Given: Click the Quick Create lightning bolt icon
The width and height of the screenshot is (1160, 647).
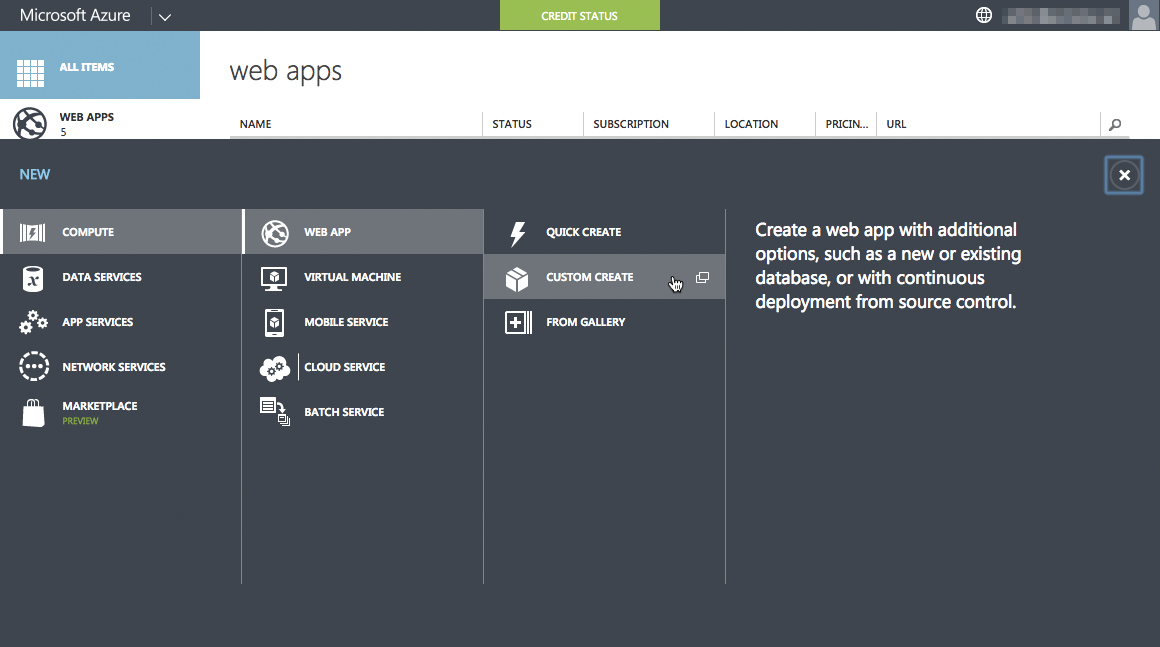Looking at the screenshot, I should 518,234.
